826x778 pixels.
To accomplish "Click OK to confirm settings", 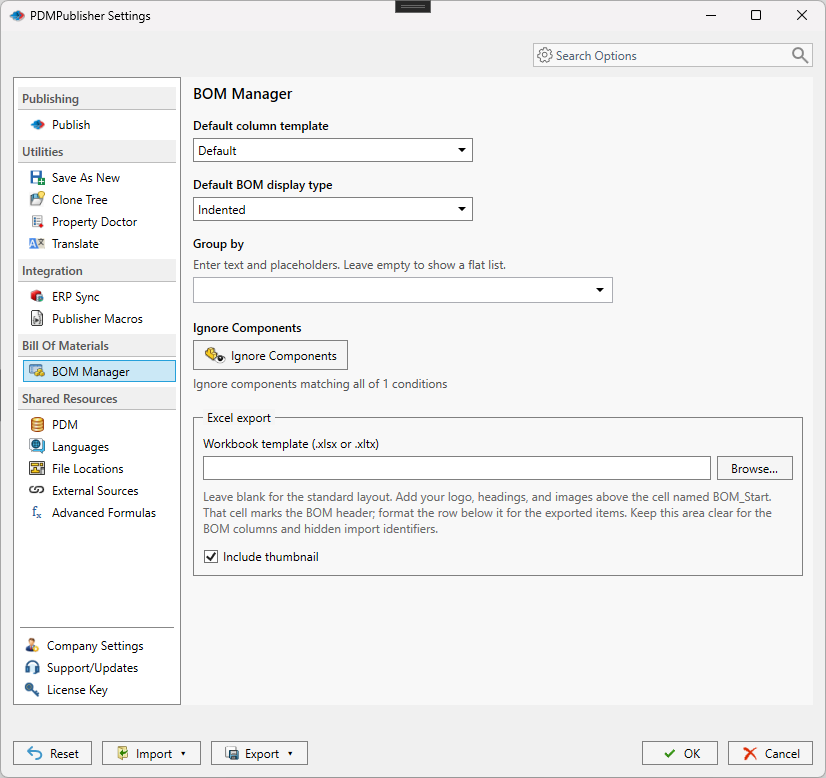I will [x=680, y=753].
